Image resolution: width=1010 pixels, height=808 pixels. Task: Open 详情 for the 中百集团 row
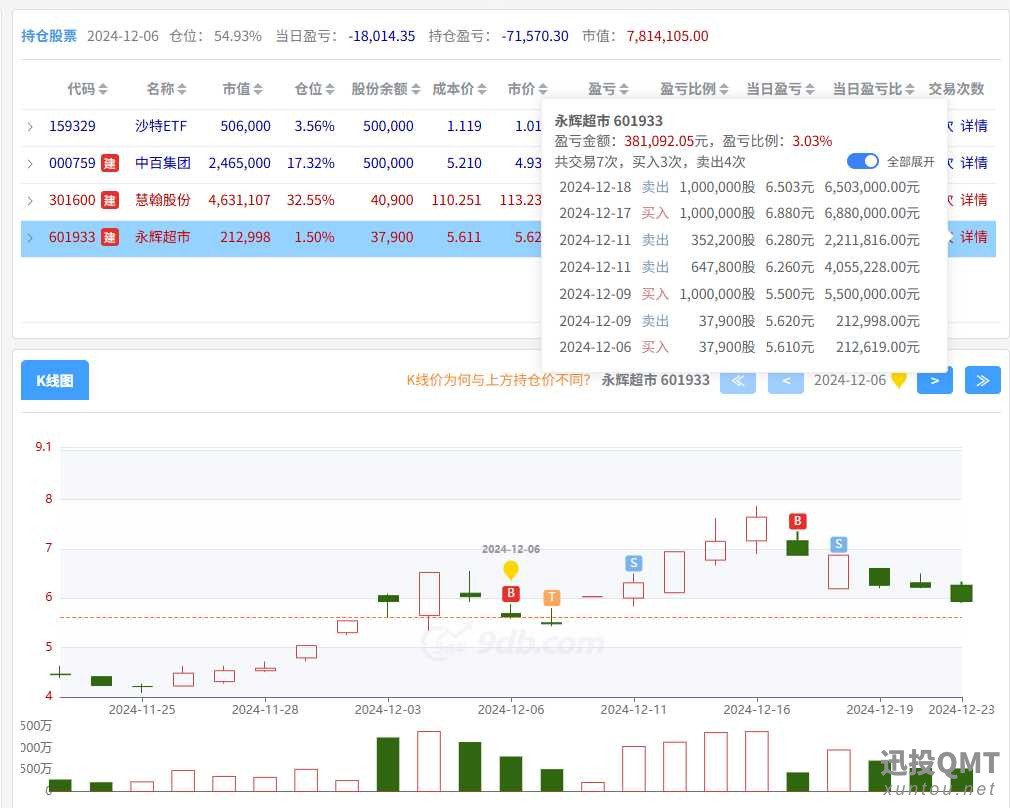[x=973, y=163]
